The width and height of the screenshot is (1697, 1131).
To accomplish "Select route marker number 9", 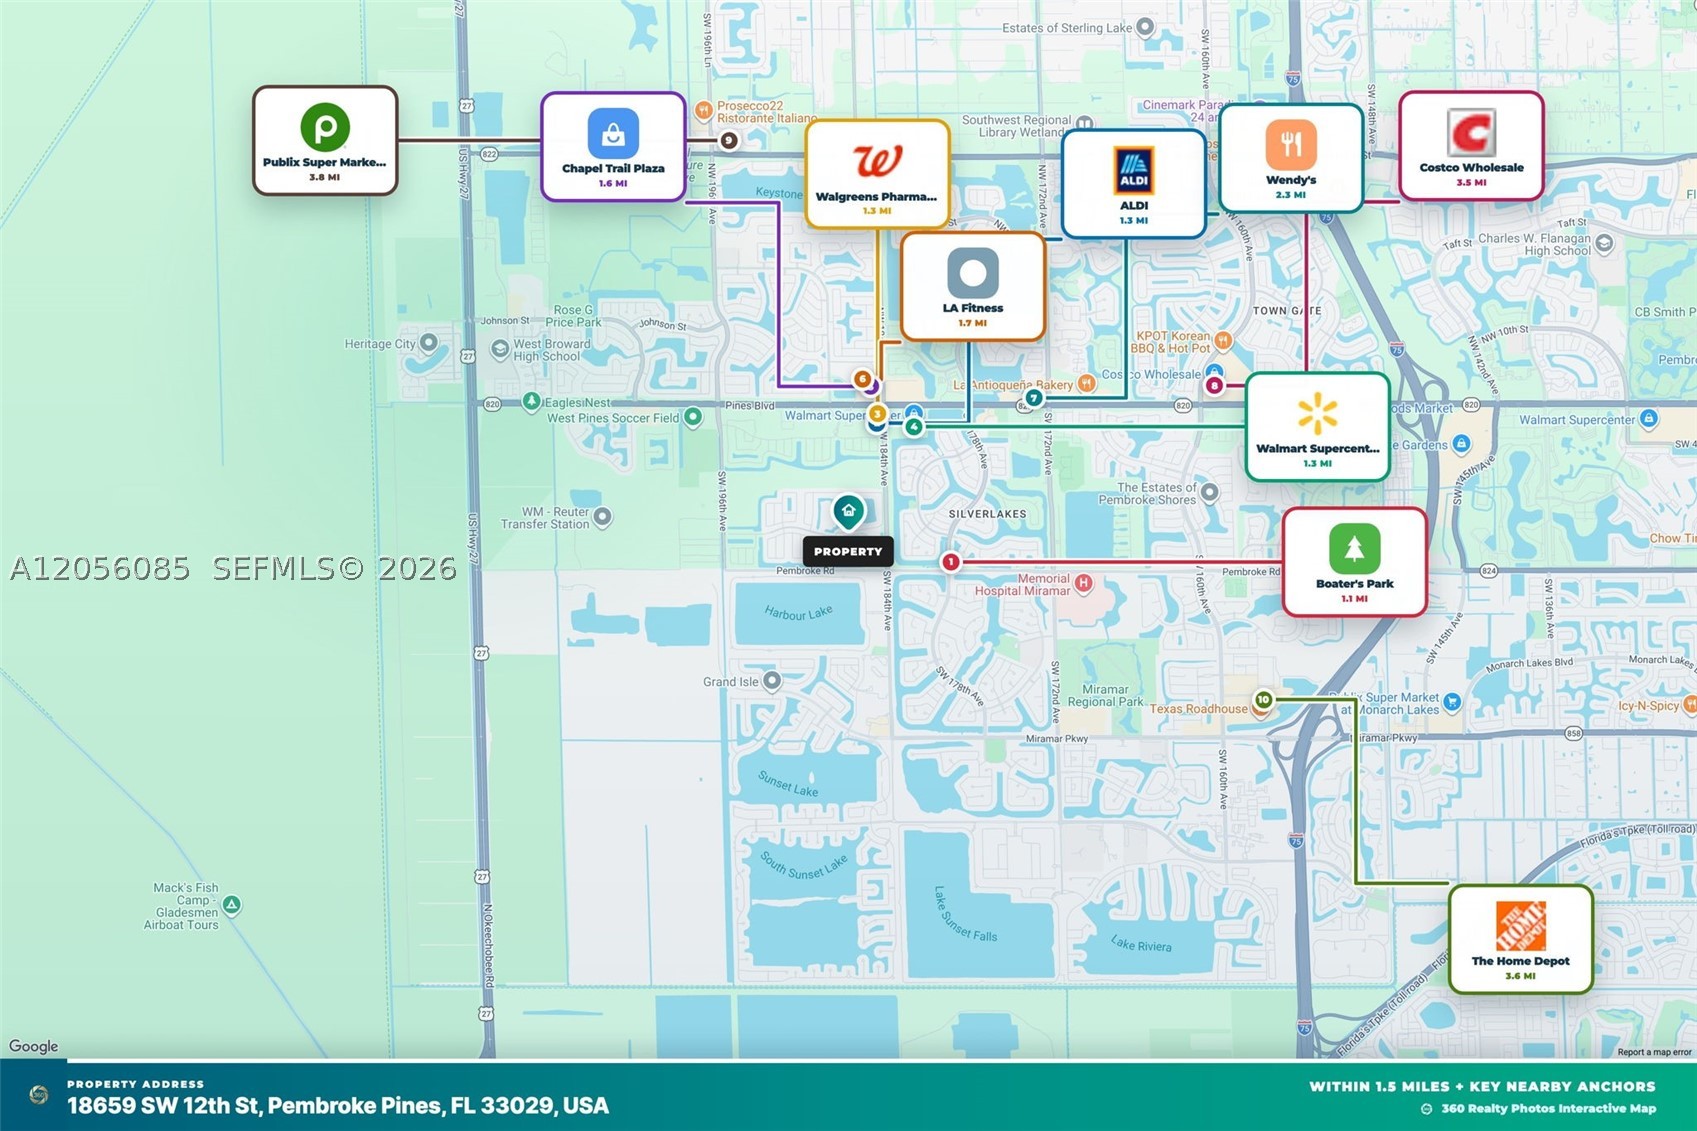I will pos(729,141).
